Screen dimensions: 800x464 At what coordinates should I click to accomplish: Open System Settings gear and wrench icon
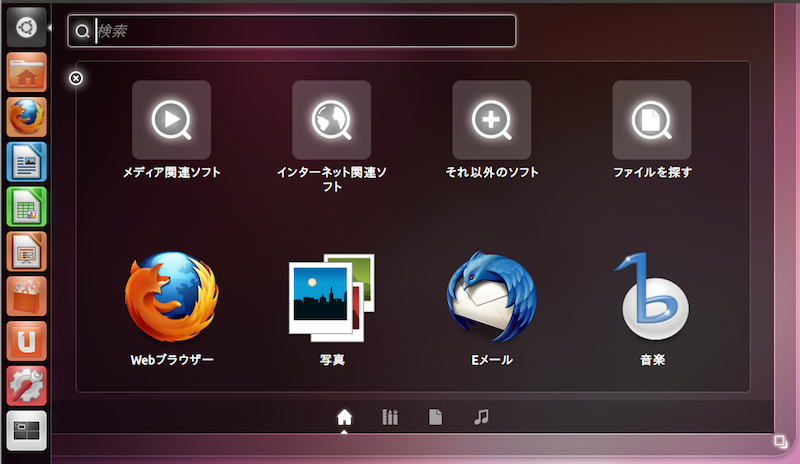(27, 386)
